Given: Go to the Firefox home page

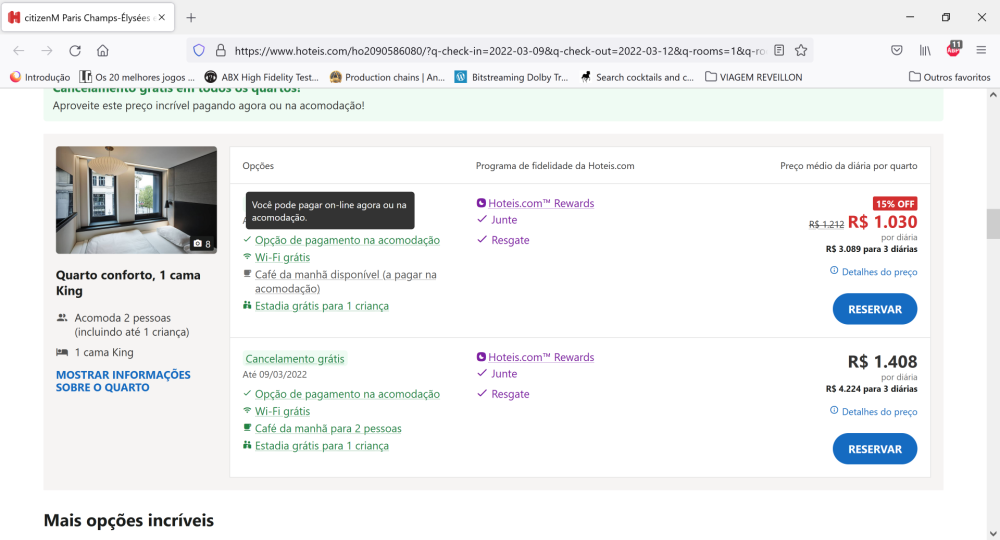Looking at the screenshot, I should click(x=102, y=50).
